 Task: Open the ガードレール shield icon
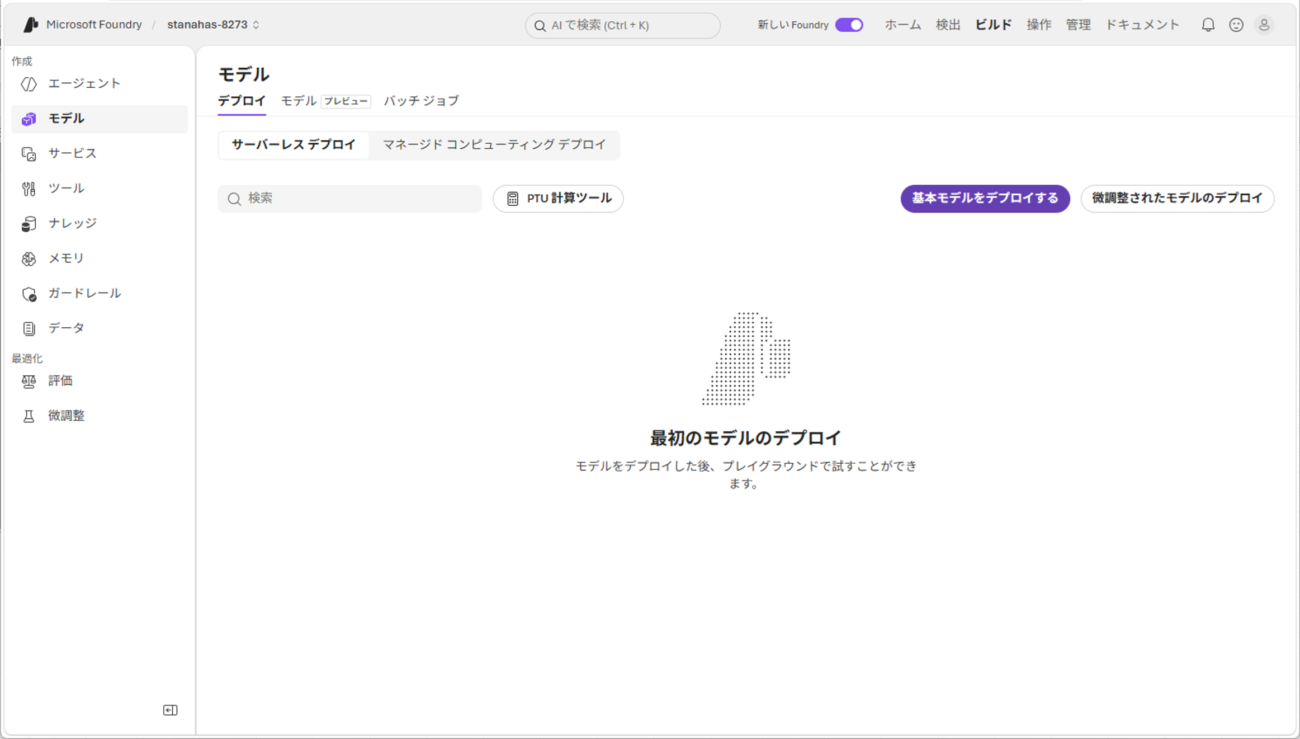point(29,294)
